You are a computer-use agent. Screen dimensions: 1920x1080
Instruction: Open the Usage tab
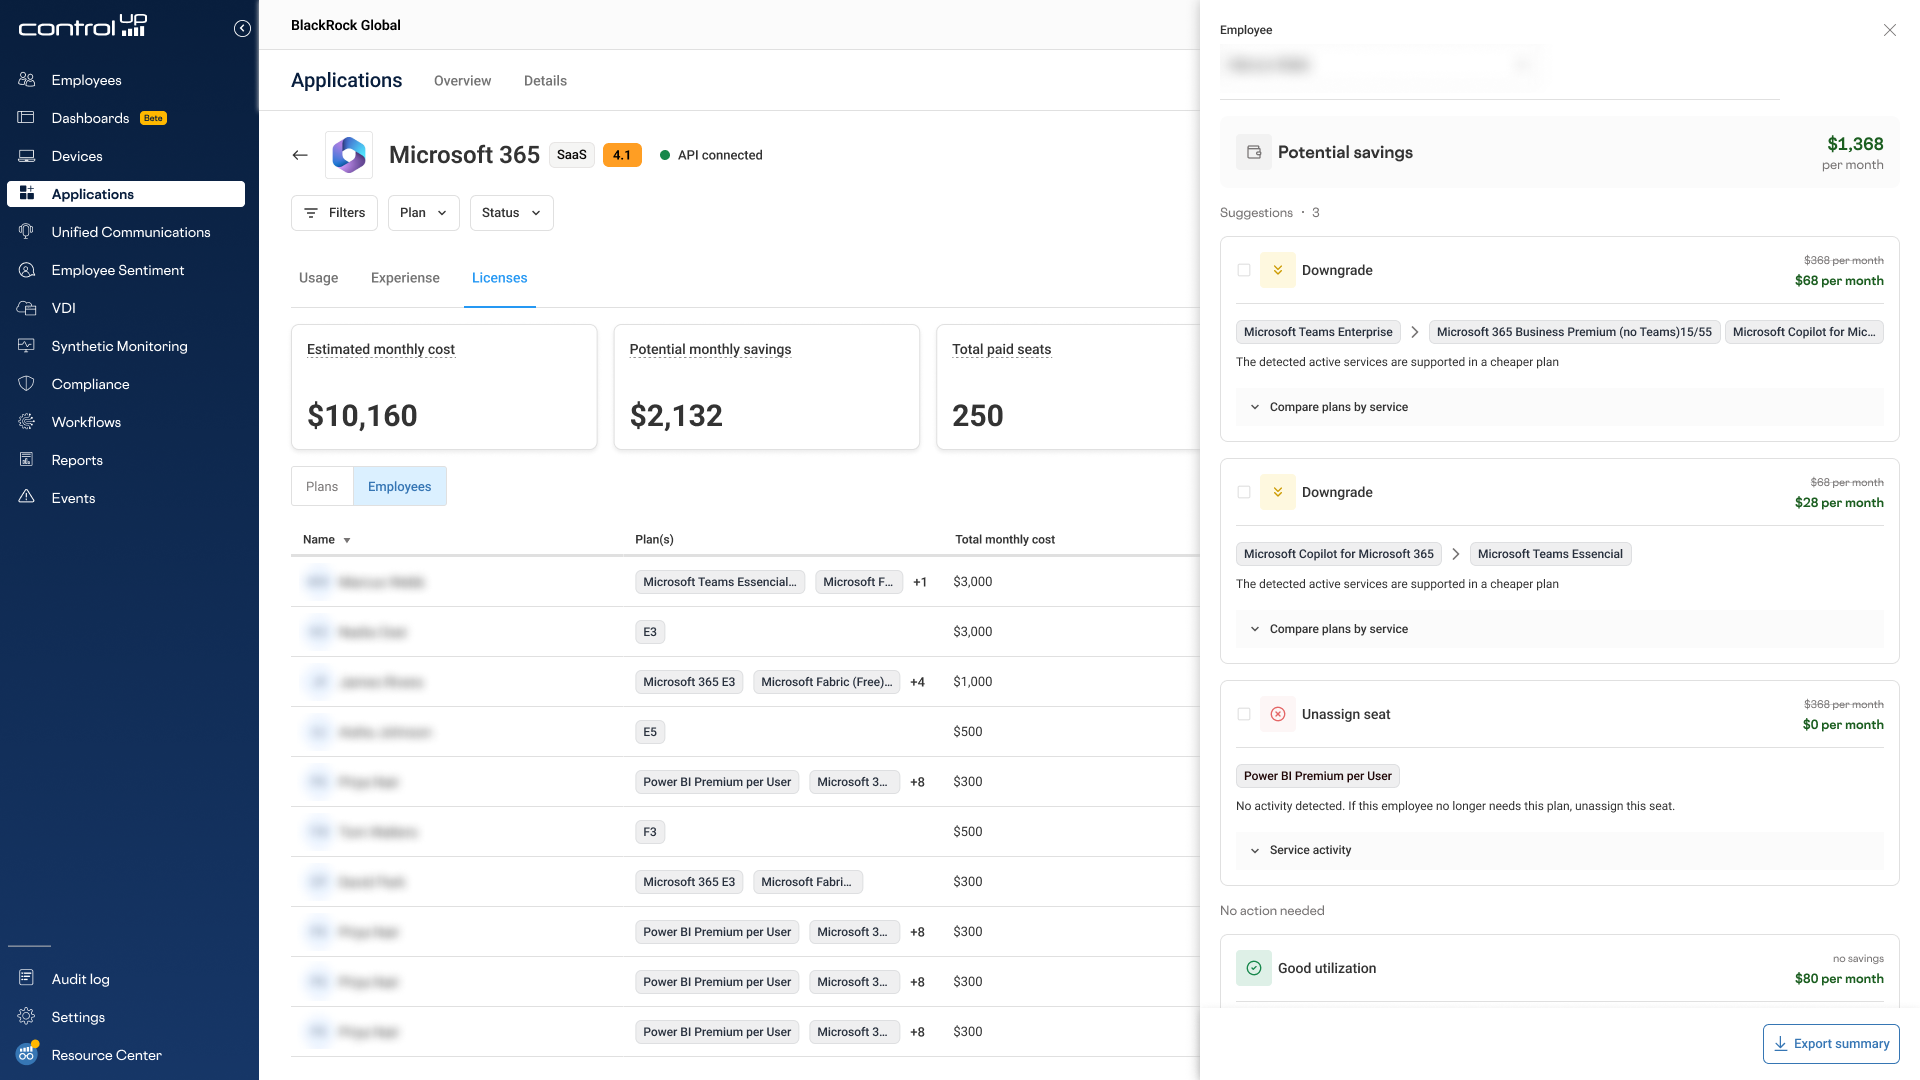tap(318, 278)
